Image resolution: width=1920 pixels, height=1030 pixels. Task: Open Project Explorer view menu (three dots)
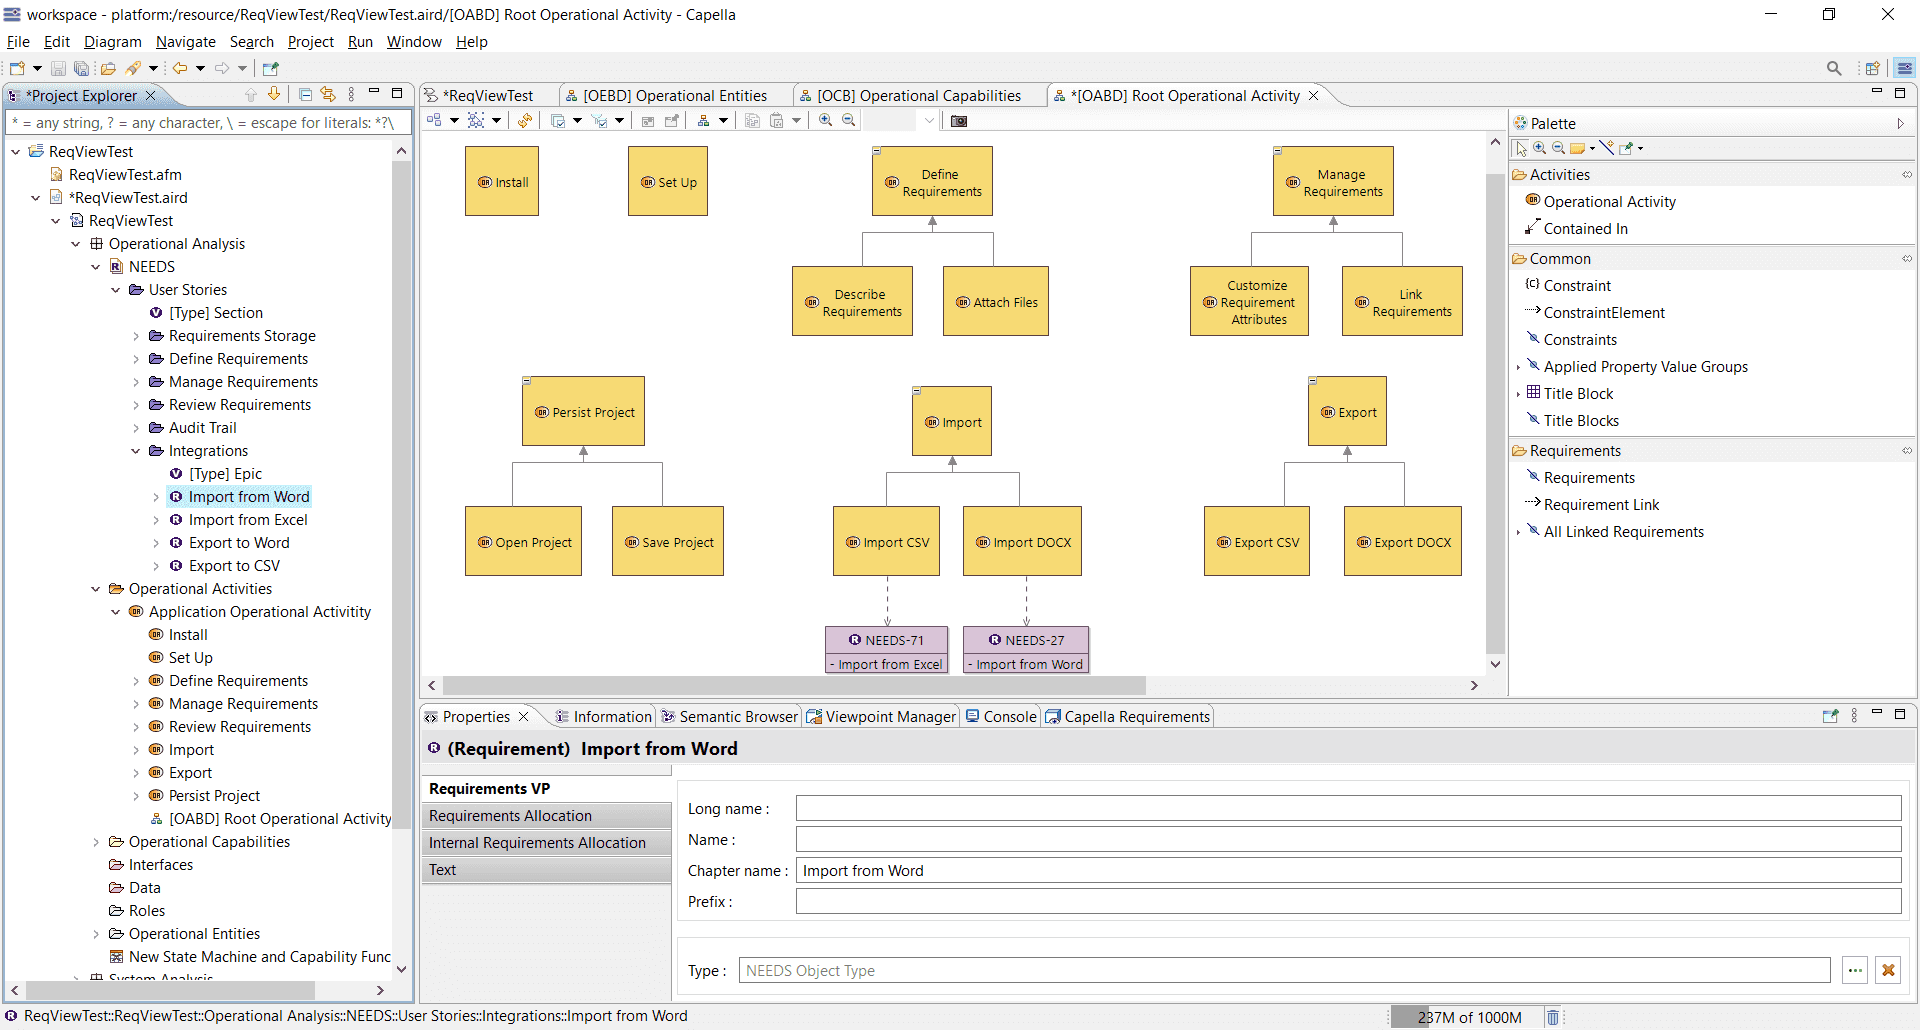click(351, 94)
